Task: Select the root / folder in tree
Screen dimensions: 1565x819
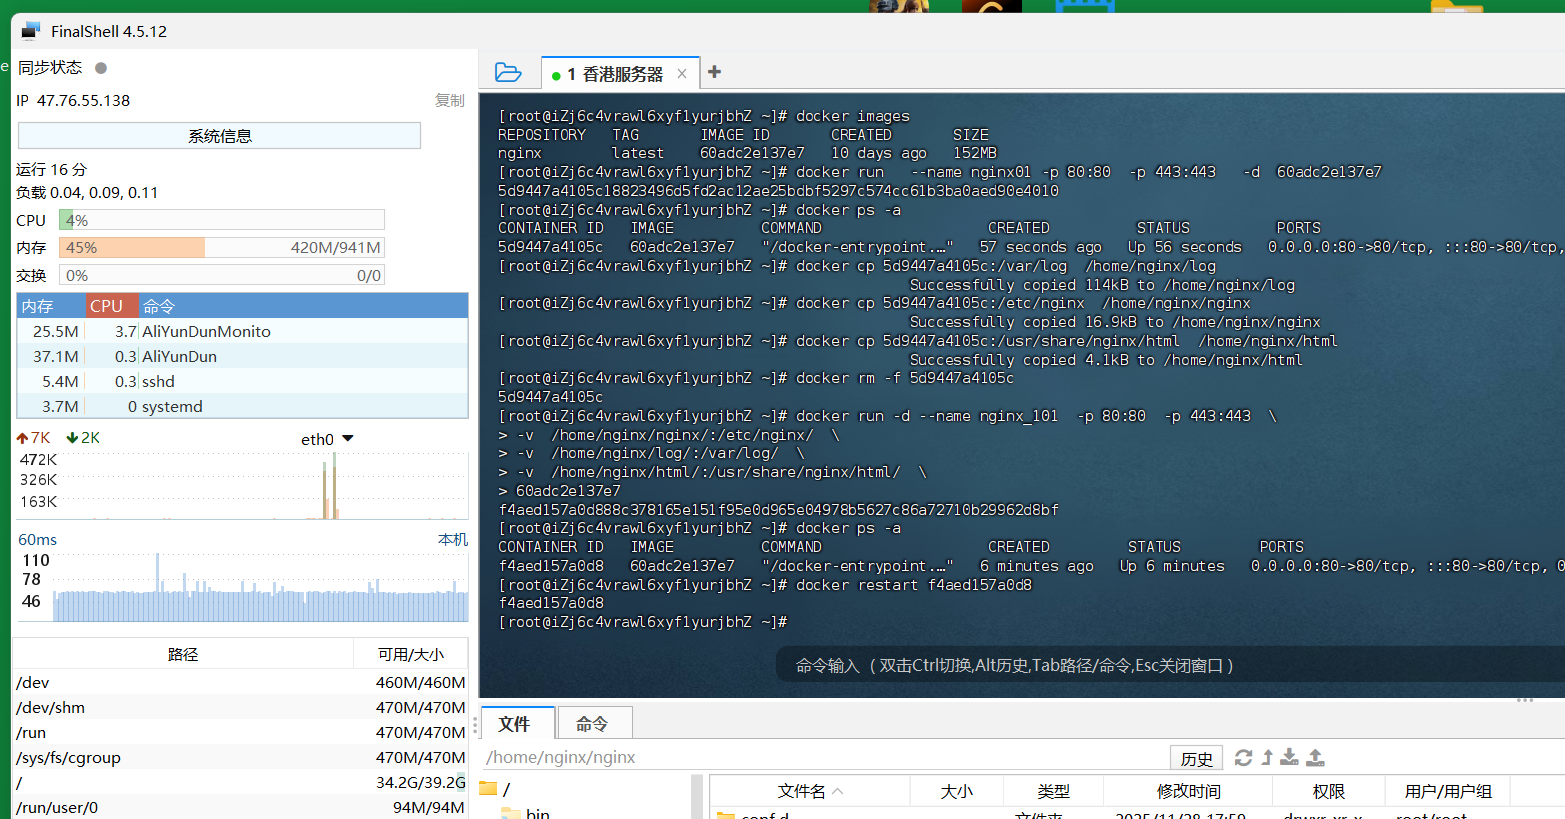Action: click(506, 789)
